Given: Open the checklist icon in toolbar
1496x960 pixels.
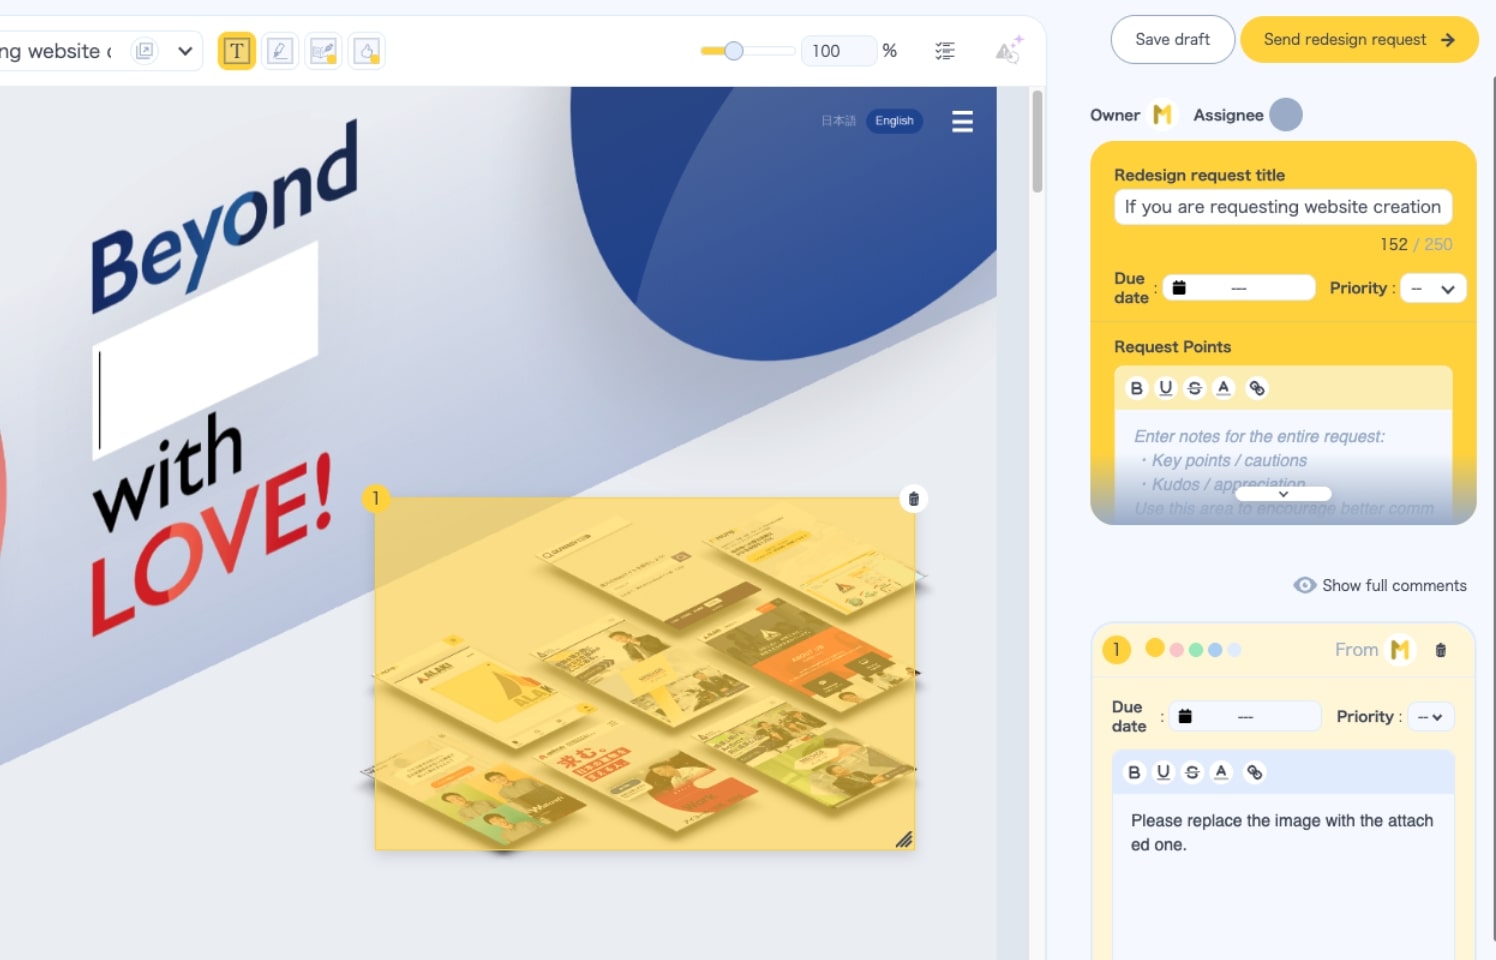Looking at the screenshot, I should click(x=945, y=51).
